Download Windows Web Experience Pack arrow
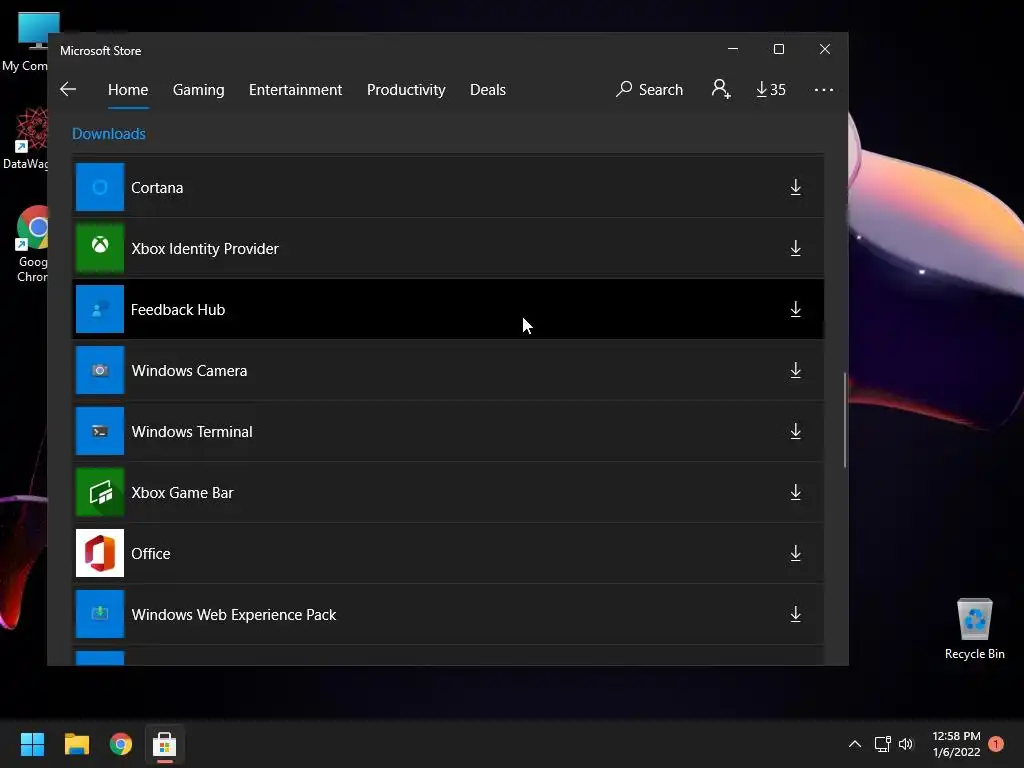The height and width of the screenshot is (768, 1024). (795, 614)
